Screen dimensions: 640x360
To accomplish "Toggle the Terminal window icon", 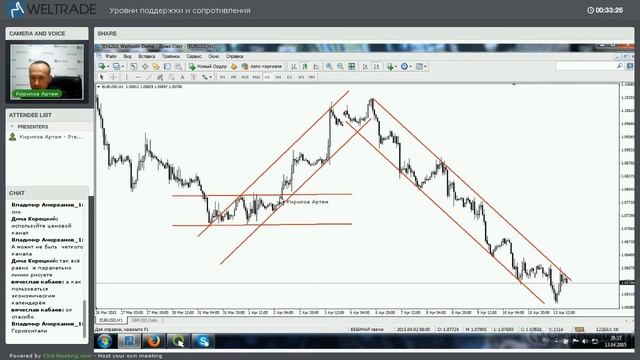I will (x=167, y=66).
